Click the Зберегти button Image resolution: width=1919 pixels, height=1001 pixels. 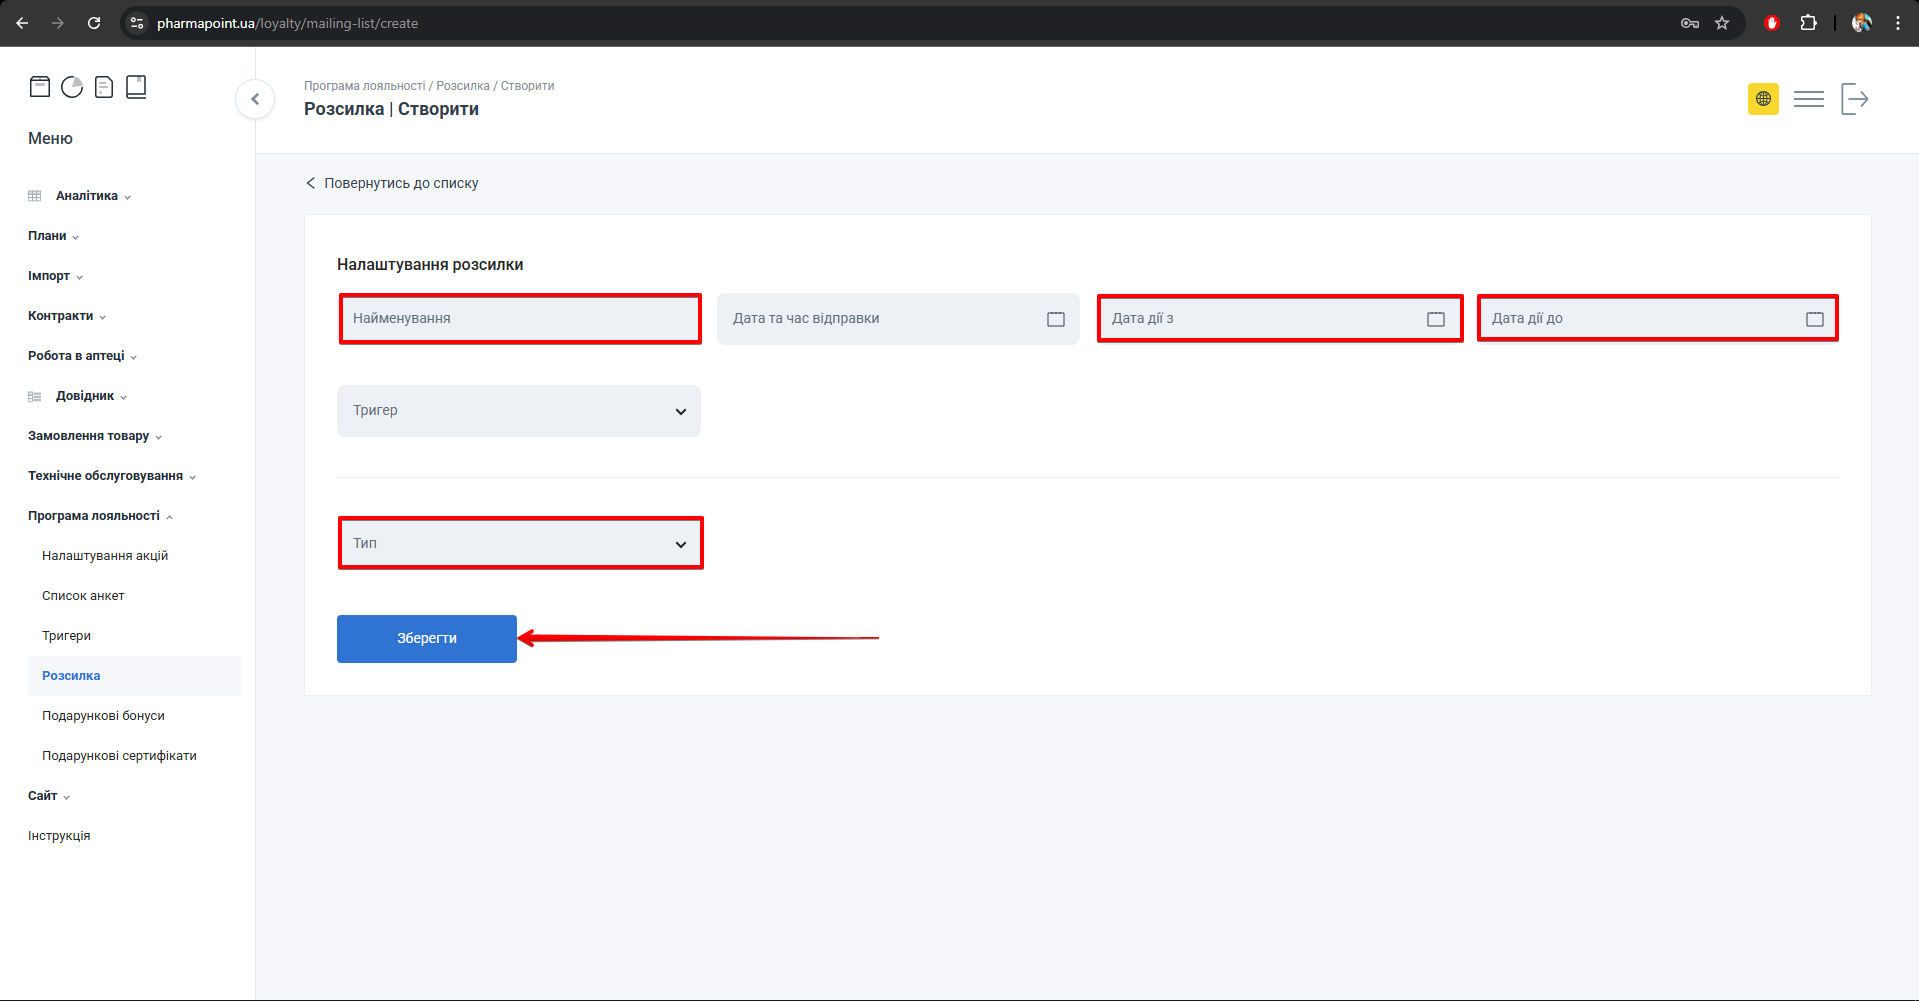click(426, 638)
